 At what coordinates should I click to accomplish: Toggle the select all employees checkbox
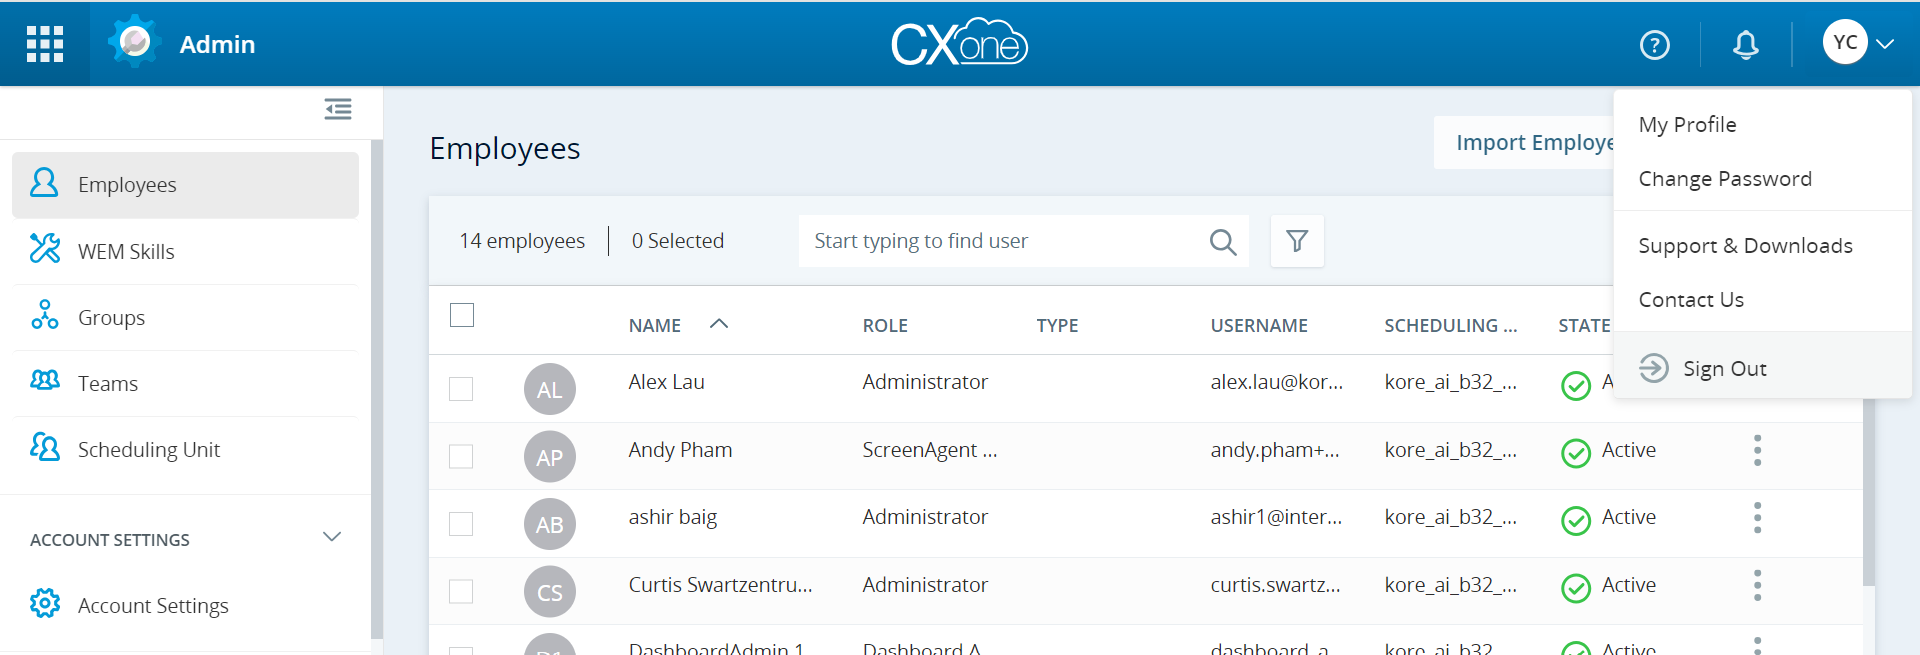tap(462, 316)
